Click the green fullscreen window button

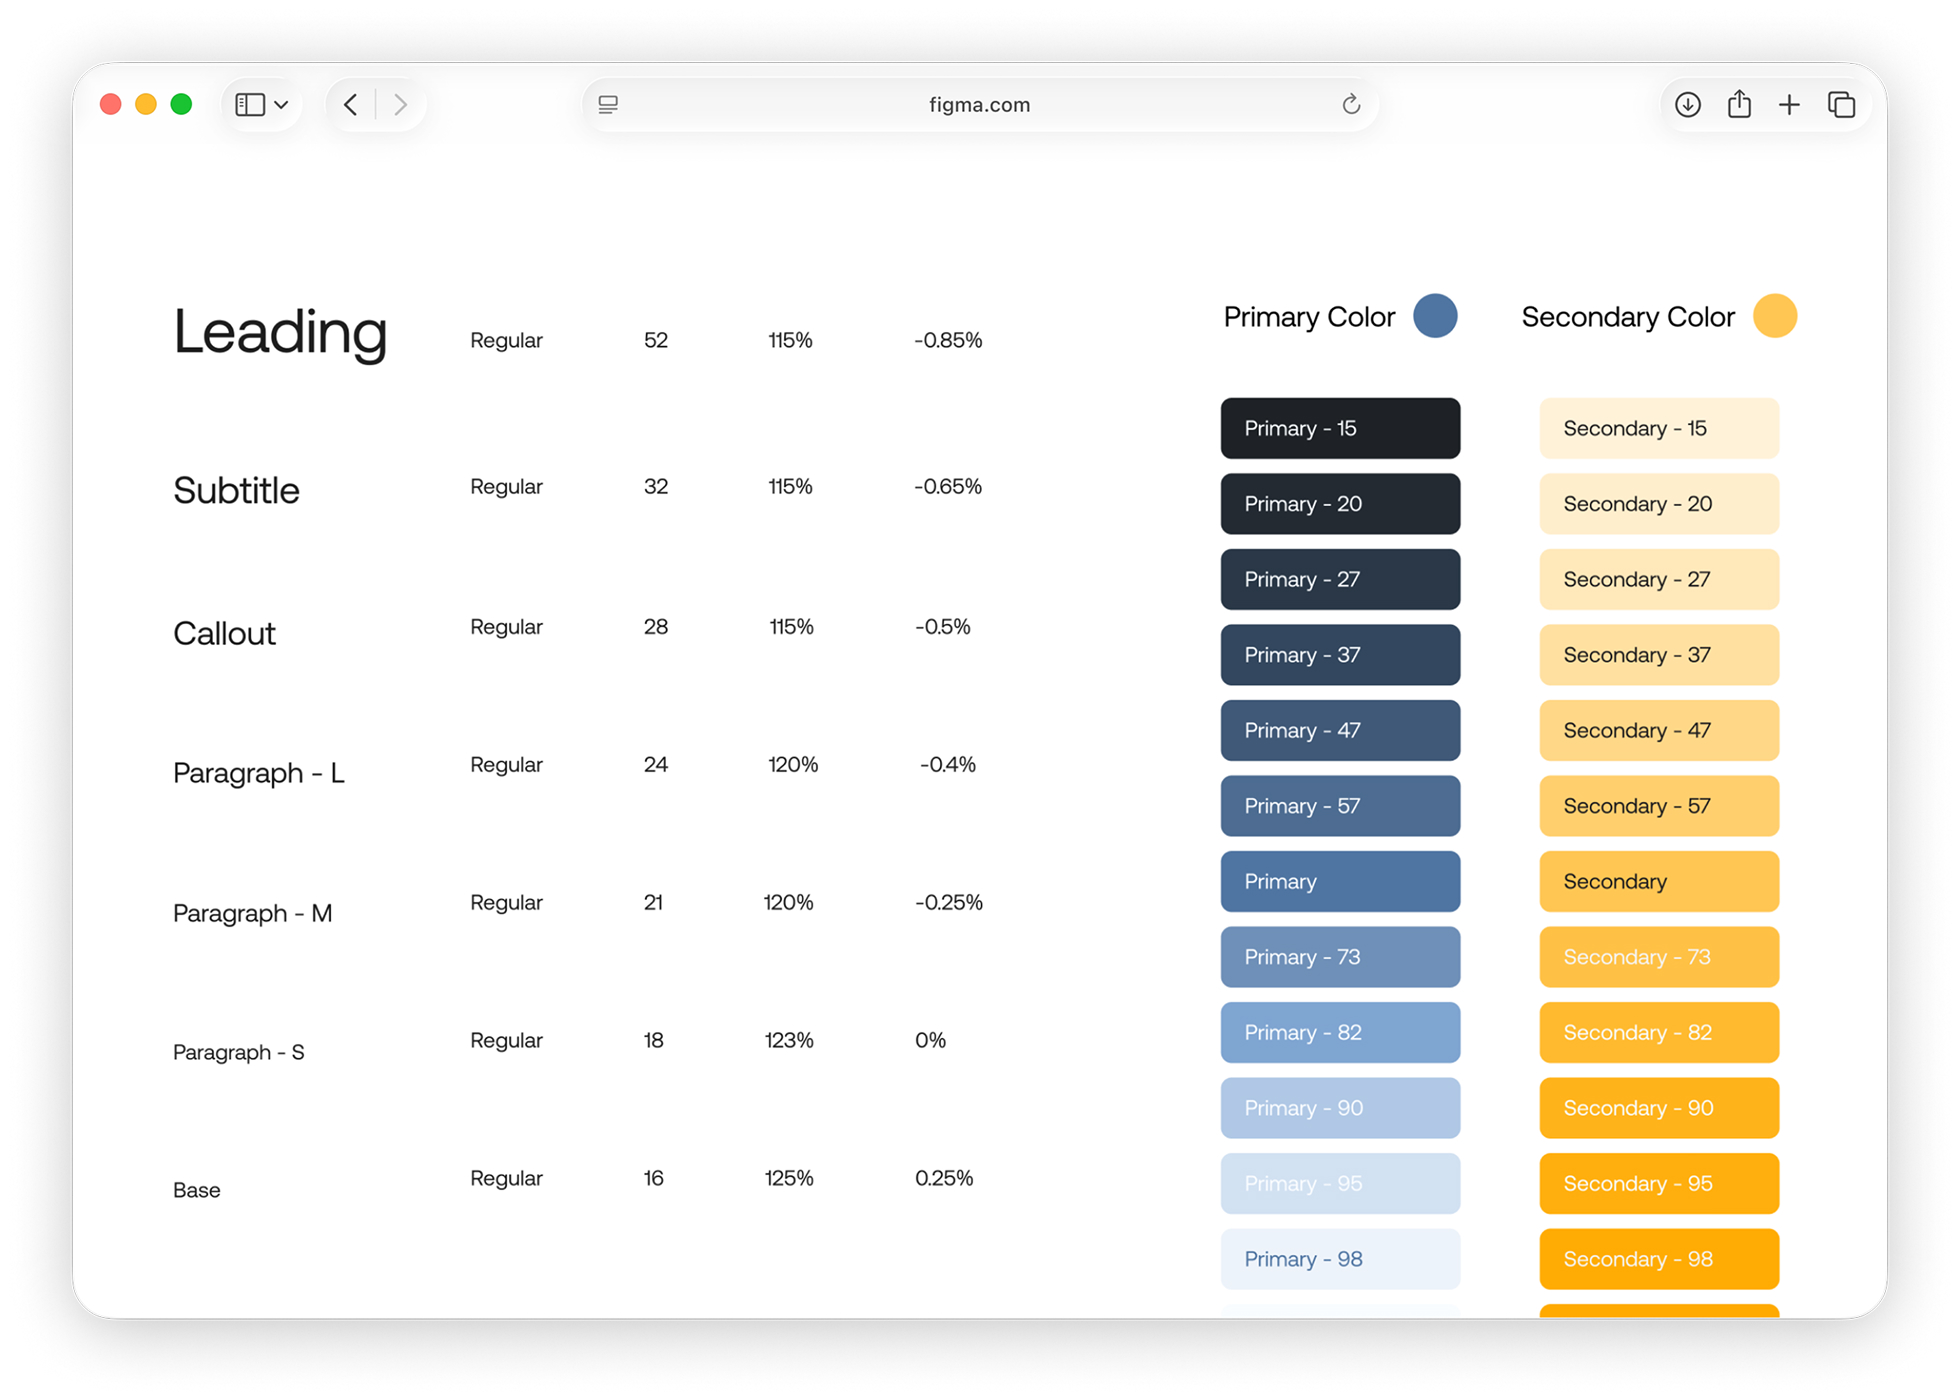click(181, 104)
